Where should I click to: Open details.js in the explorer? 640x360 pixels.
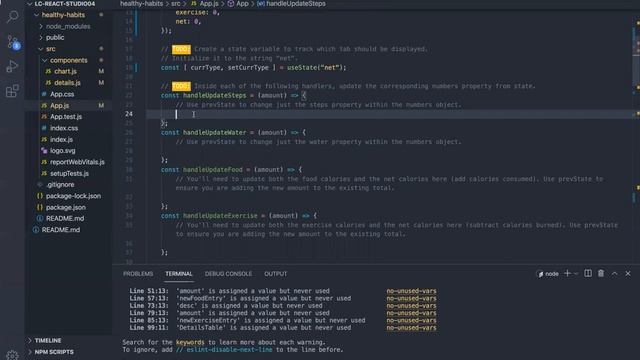(67, 83)
